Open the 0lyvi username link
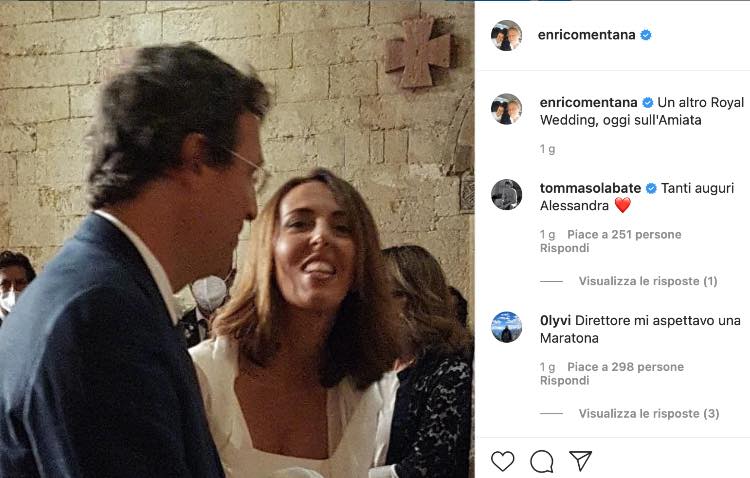750x478 pixels. pyautogui.click(x=557, y=320)
